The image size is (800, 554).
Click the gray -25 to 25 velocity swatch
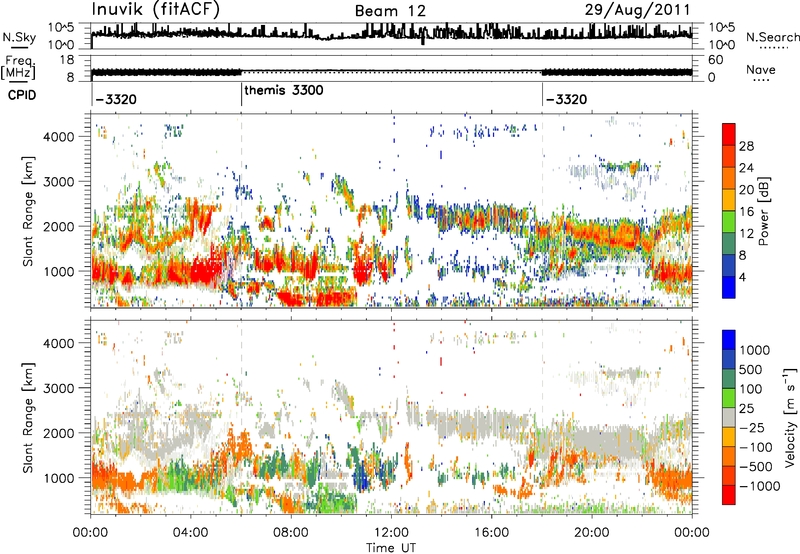pos(729,417)
